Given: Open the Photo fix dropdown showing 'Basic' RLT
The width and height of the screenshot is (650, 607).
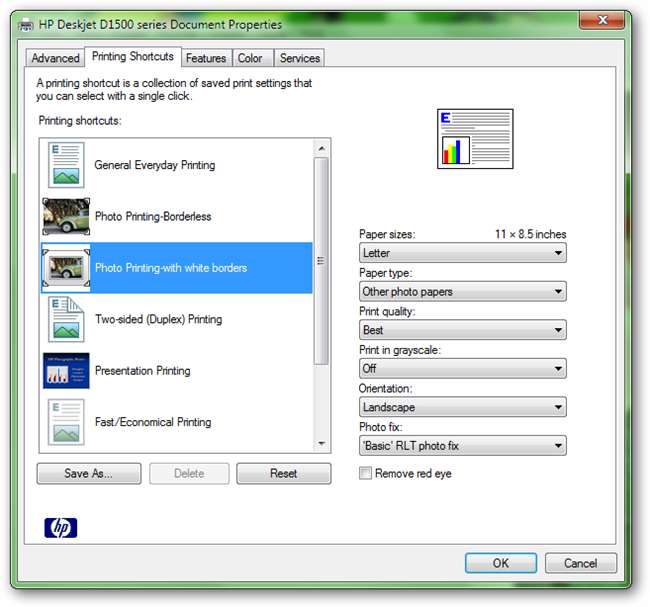Looking at the screenshot, I should (x=463, y=446).
